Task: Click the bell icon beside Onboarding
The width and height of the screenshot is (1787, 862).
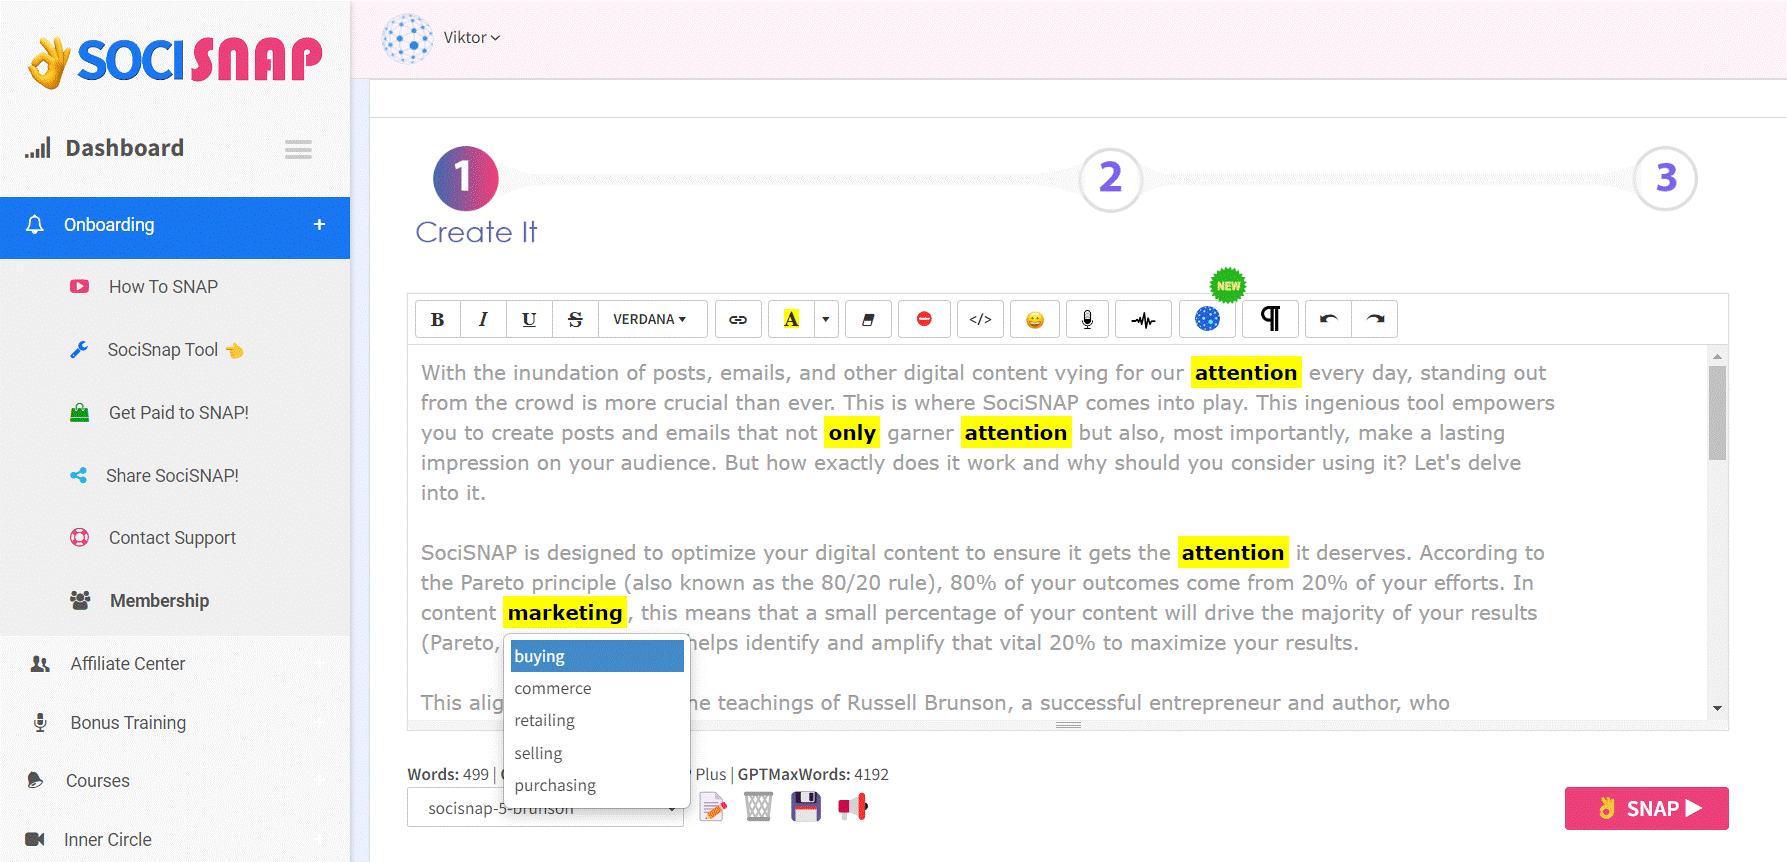Action: (x=35, y=224)
